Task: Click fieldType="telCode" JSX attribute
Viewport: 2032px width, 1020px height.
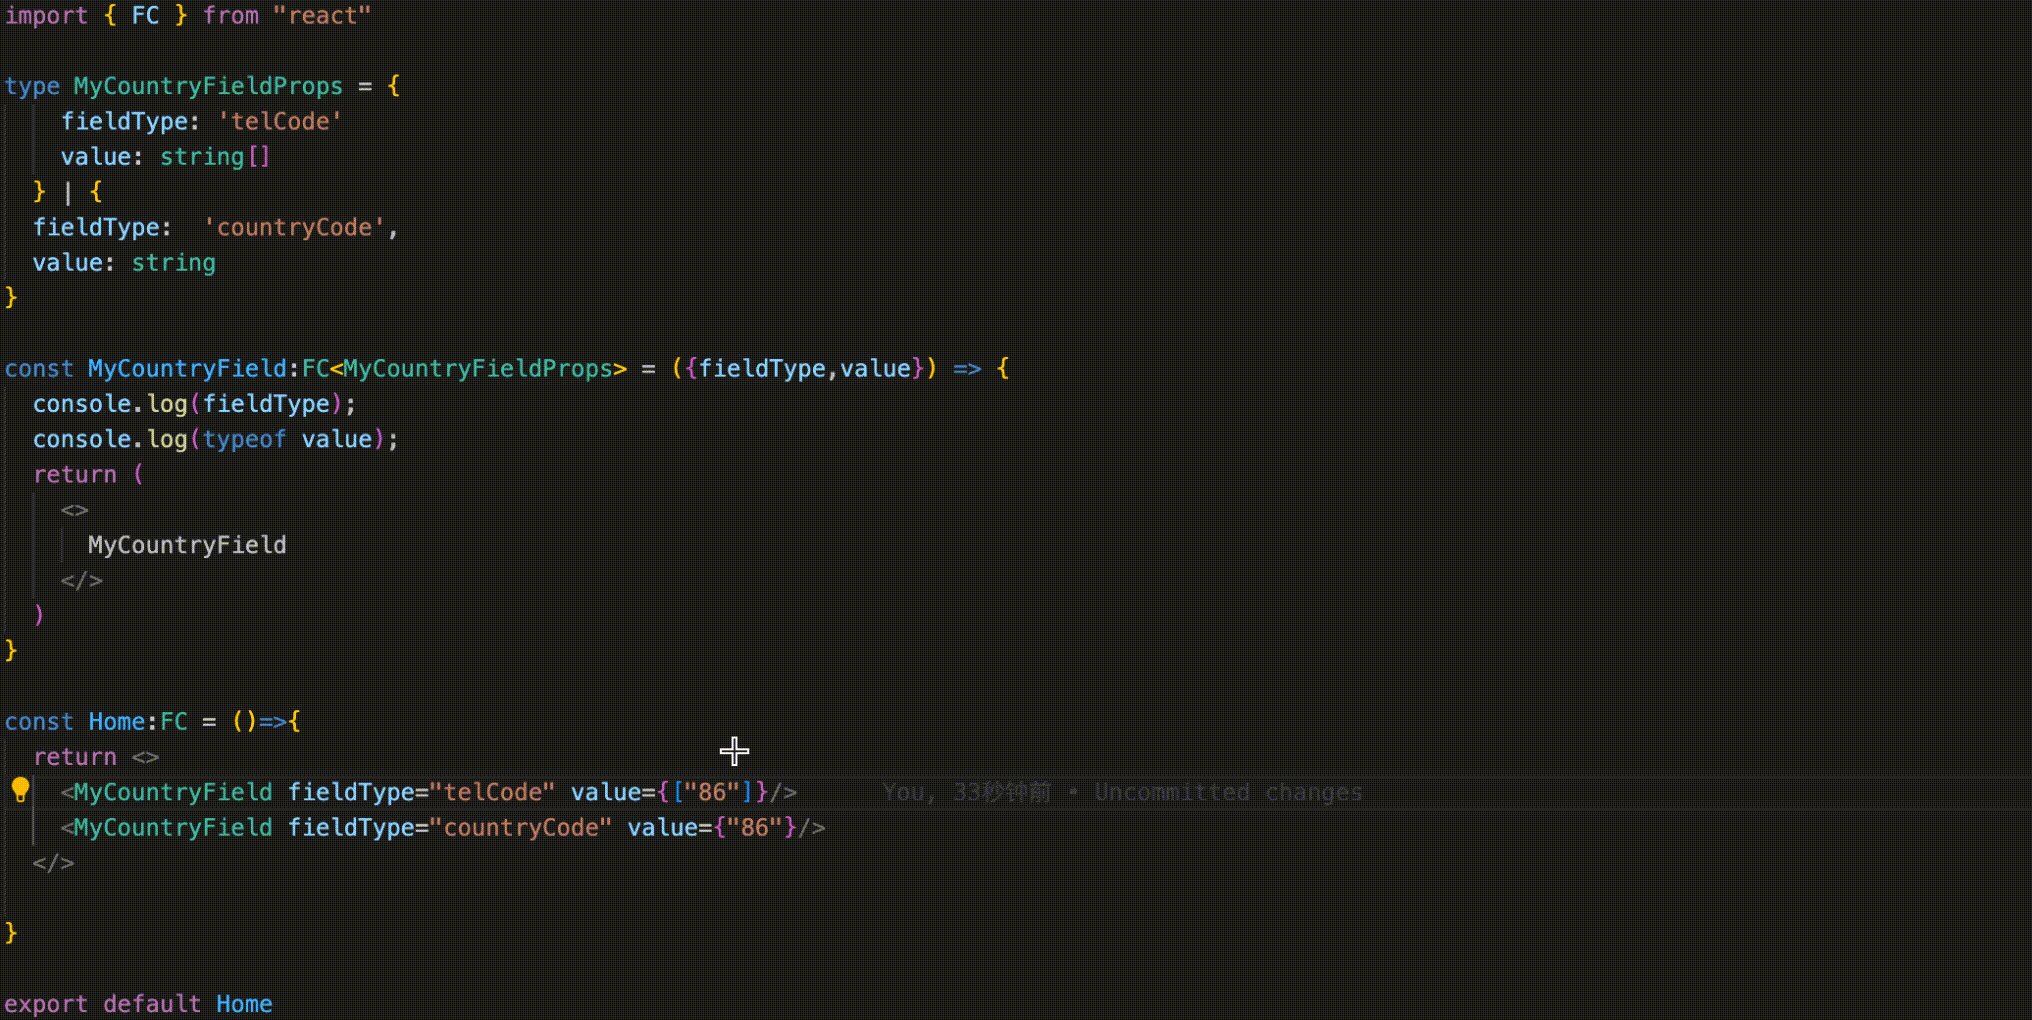Action: tap(421, 792)
